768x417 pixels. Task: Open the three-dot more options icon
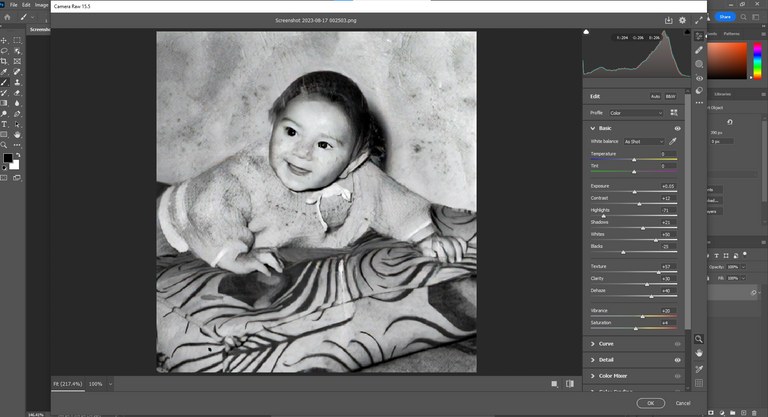pos(699,103)
